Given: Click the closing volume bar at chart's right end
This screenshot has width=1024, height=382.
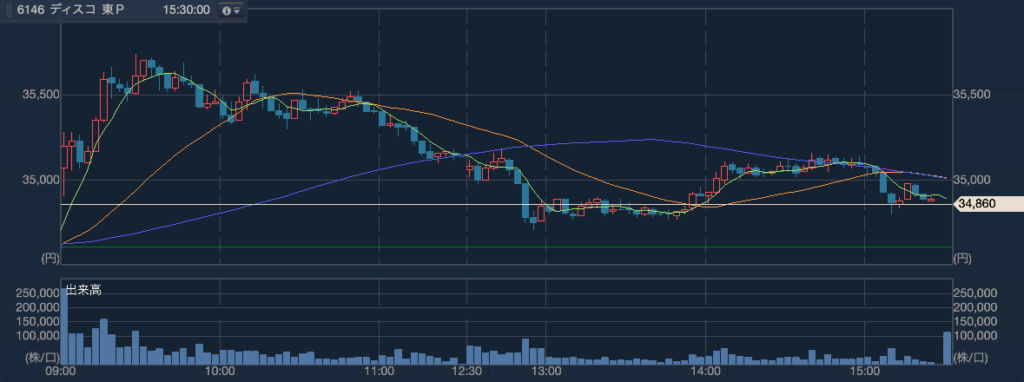Looking at the screenshot, I should pyautogui.click(x=947, y=348).
